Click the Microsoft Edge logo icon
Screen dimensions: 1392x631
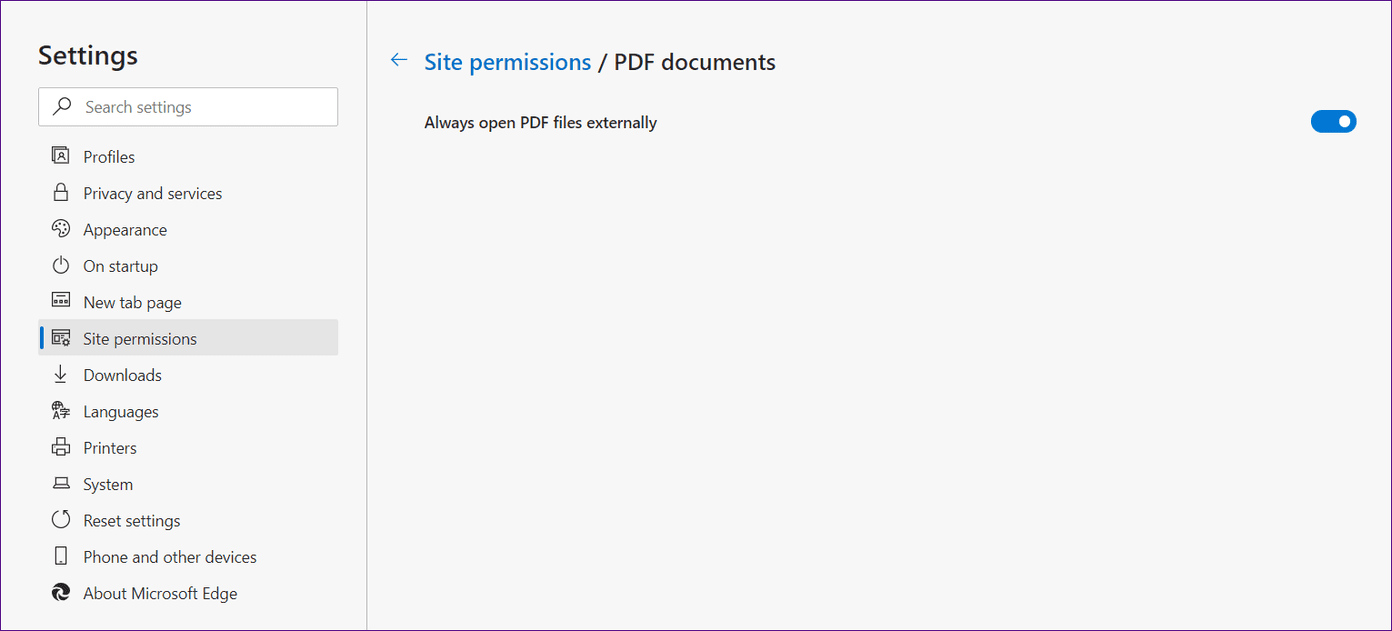(61, 593)
